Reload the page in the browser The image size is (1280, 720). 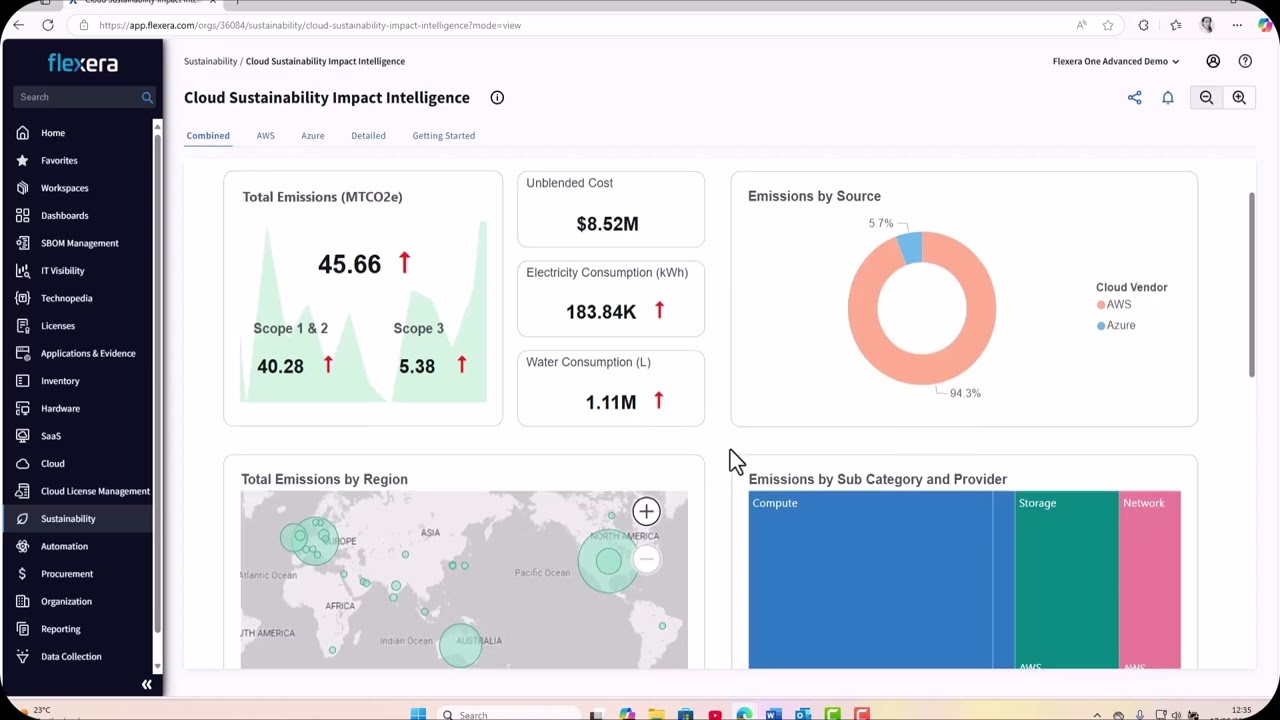click(48, 25)
